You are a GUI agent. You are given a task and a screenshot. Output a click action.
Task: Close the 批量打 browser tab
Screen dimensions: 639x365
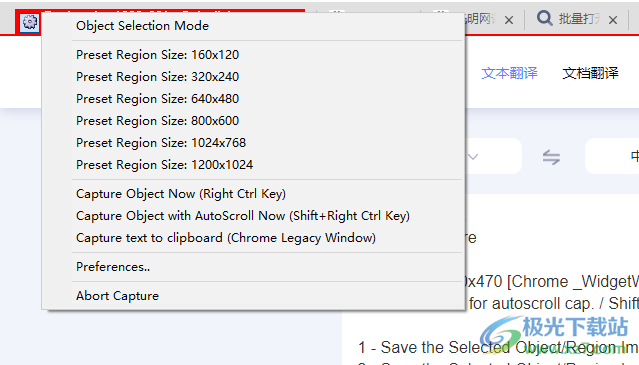[x=613, y=20]
